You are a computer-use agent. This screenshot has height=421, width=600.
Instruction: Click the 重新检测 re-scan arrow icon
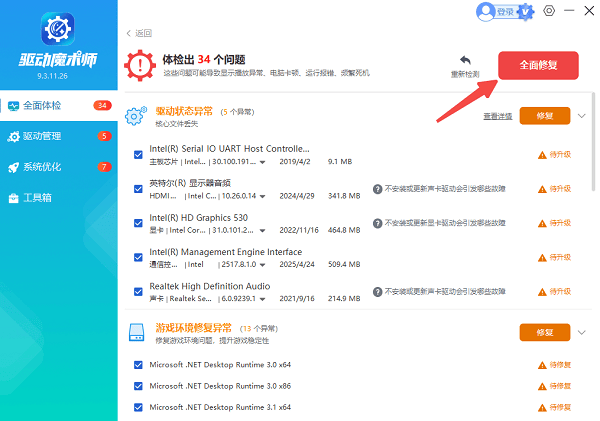click(x=465, y=60)
